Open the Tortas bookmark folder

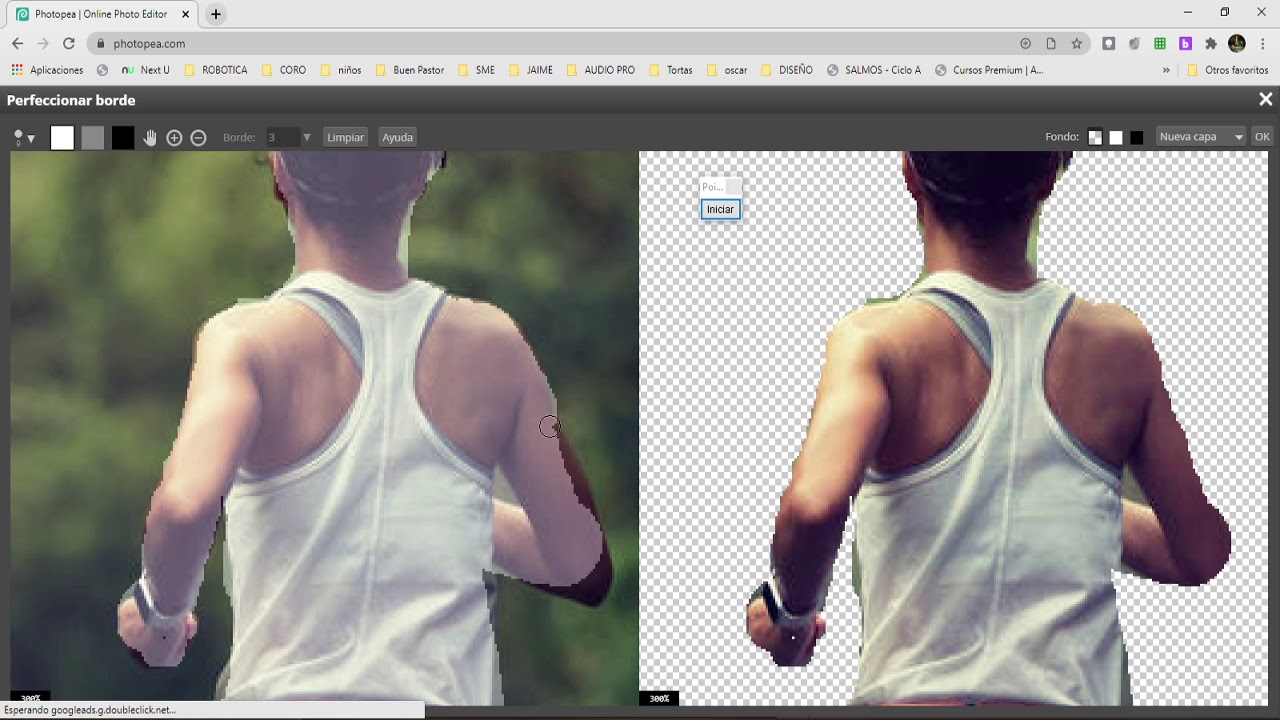[x=671, y=70]
